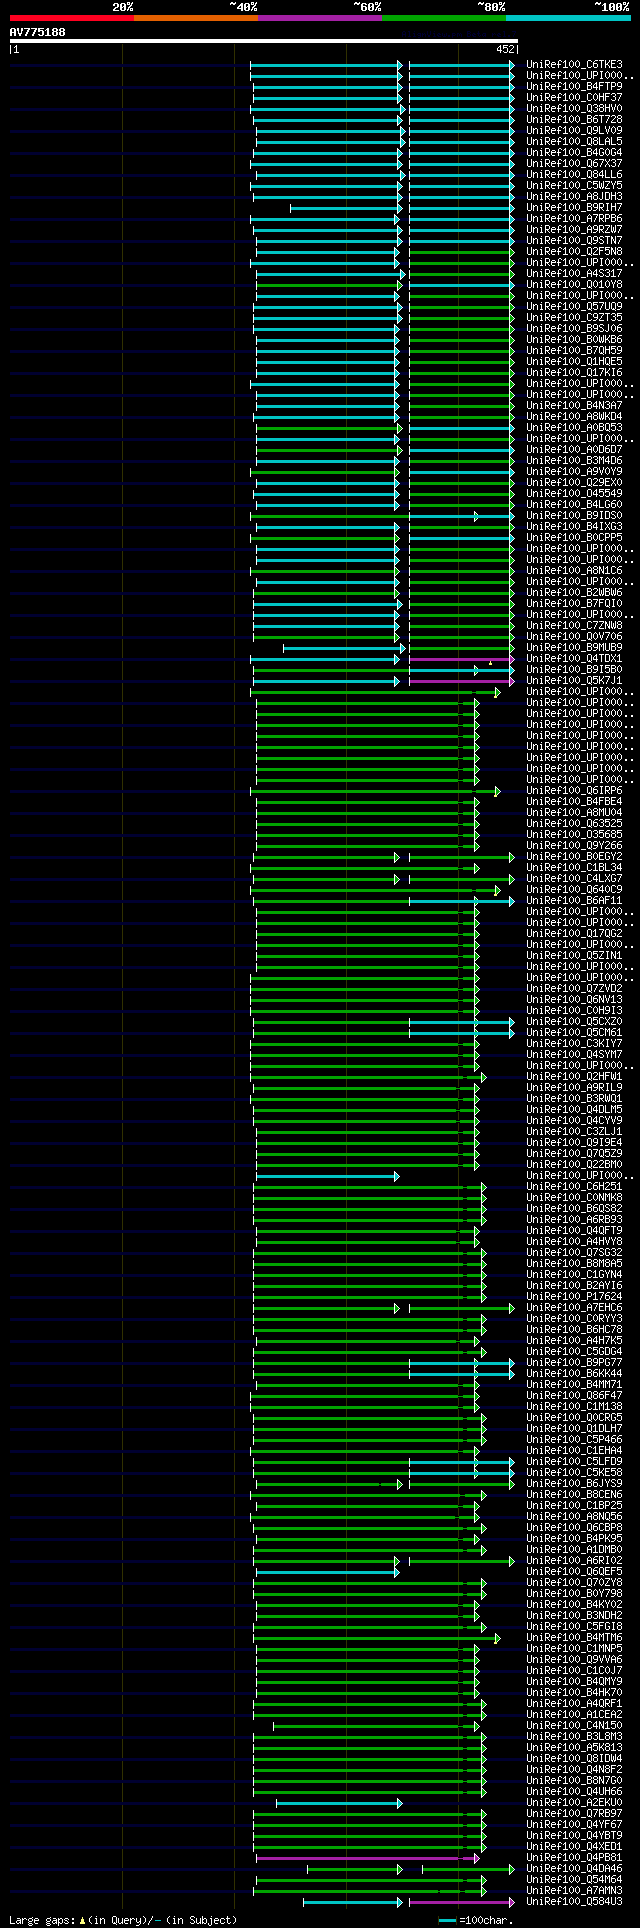Select hit UniRef100_Q38HV0
Image resolution: width=640 pixels, height=1928 pixels.
pyautogui.click(x=574, y=109)
